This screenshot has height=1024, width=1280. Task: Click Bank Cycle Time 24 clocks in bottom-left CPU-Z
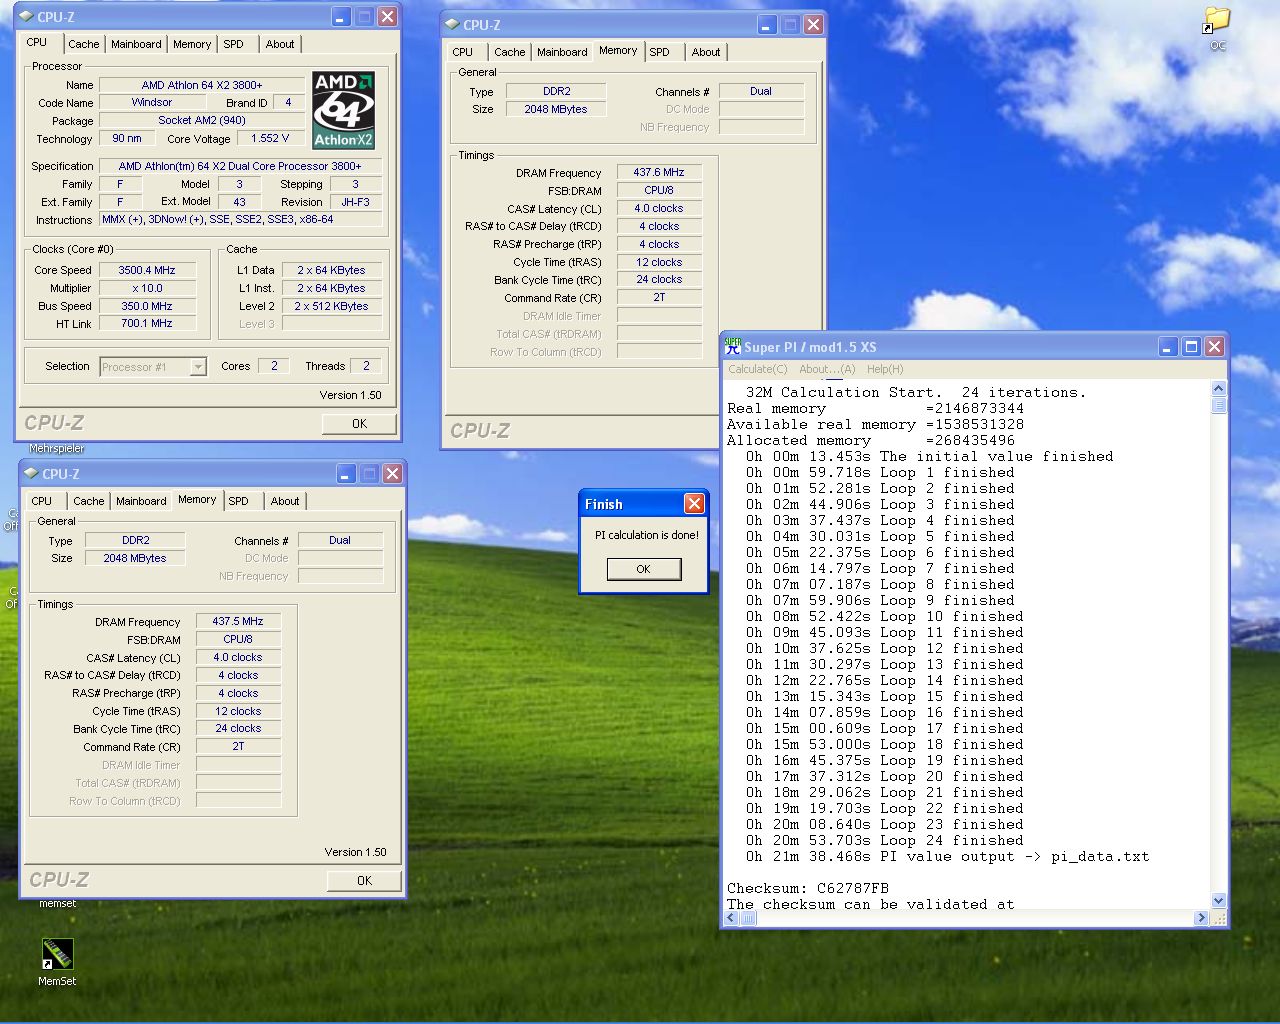pos(238,729)
